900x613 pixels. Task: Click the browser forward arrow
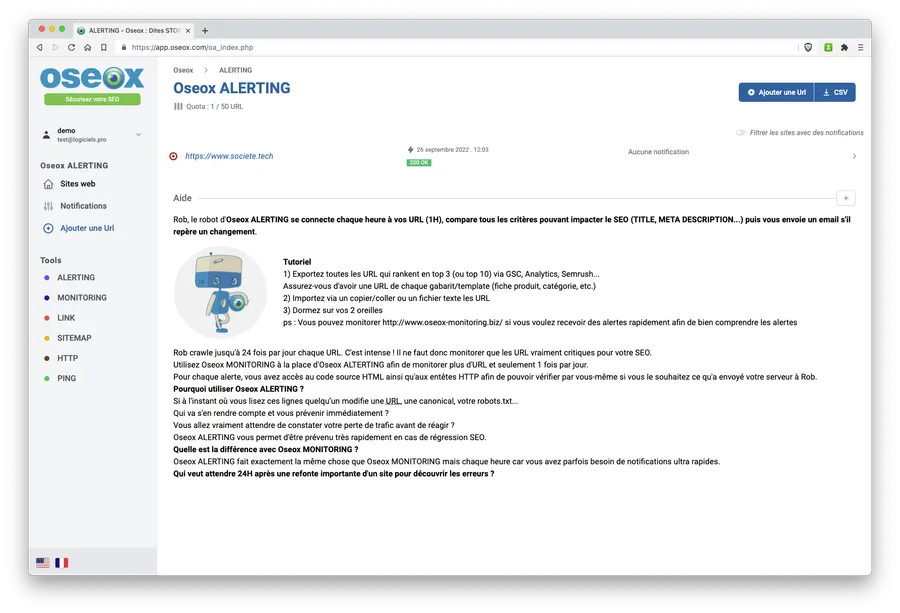coord(55,48)
